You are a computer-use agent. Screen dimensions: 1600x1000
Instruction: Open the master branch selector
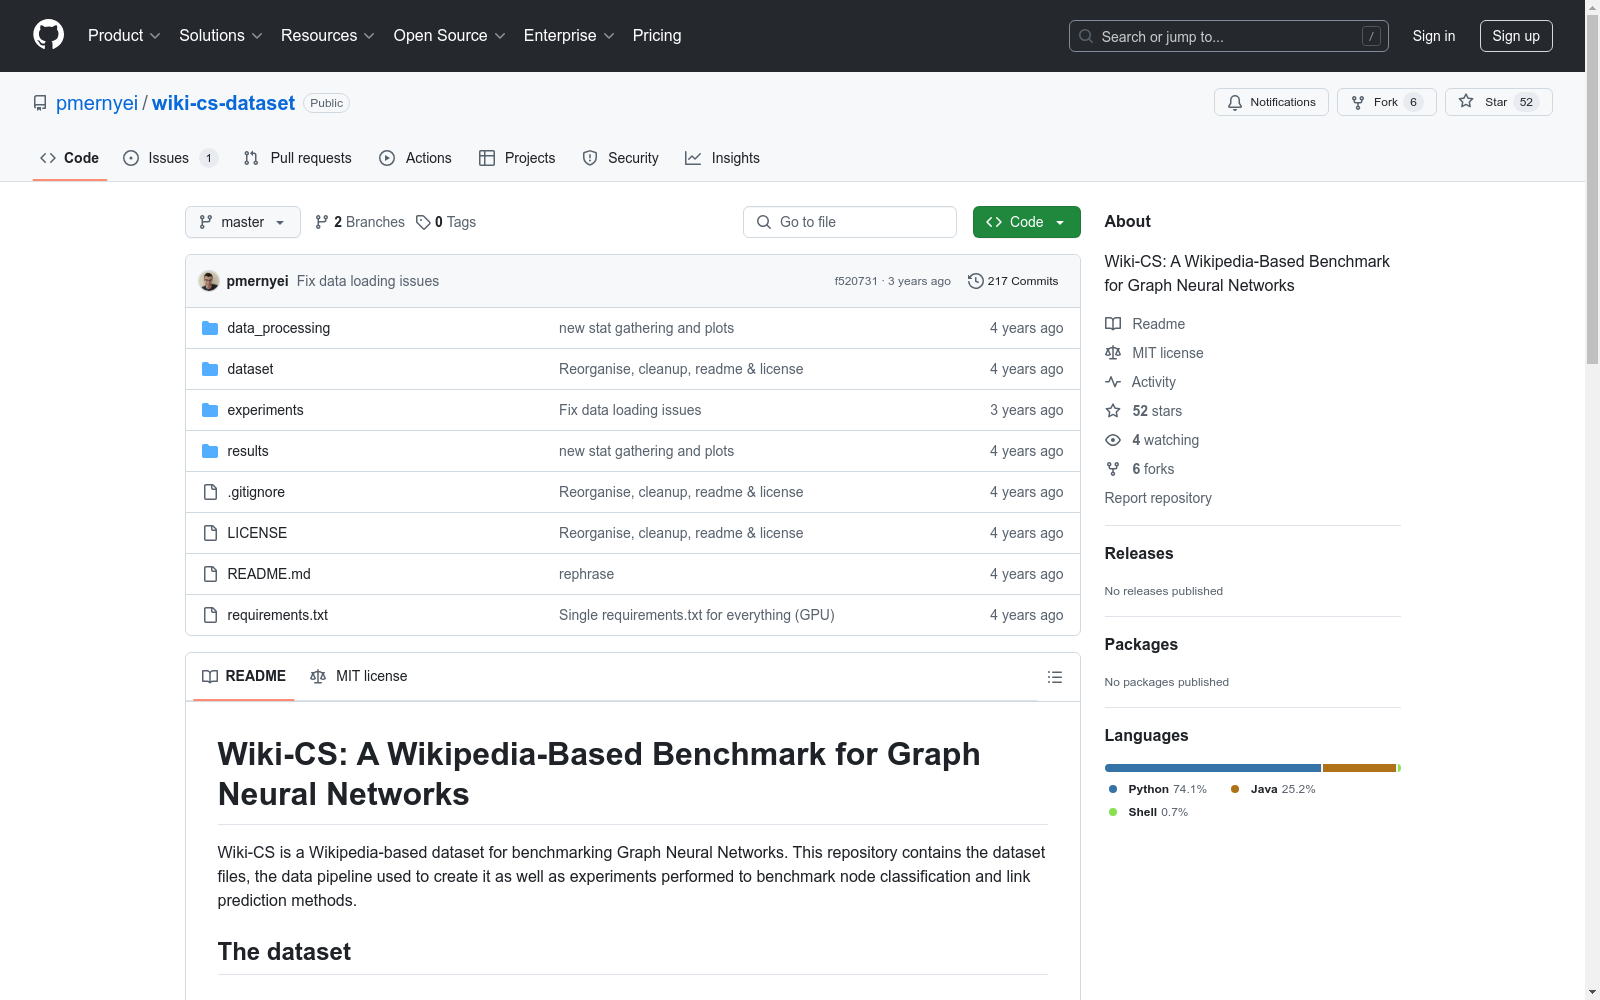click(x=243, y=222)
